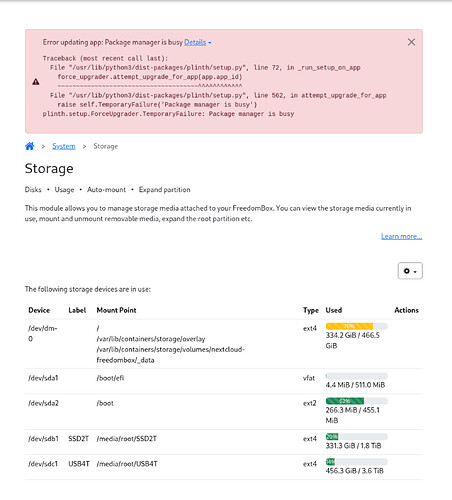Collapse the error Details link
The width and height of the screenshot is (452, 500).
(195, 42)
